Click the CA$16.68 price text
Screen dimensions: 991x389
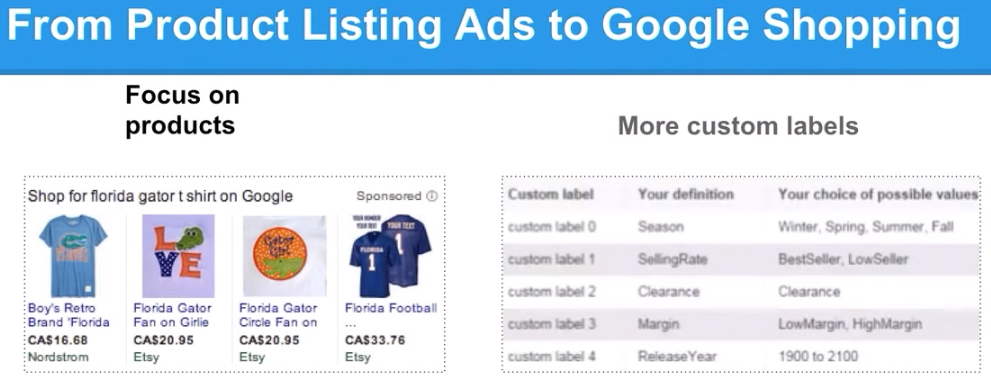click(58, 340)
